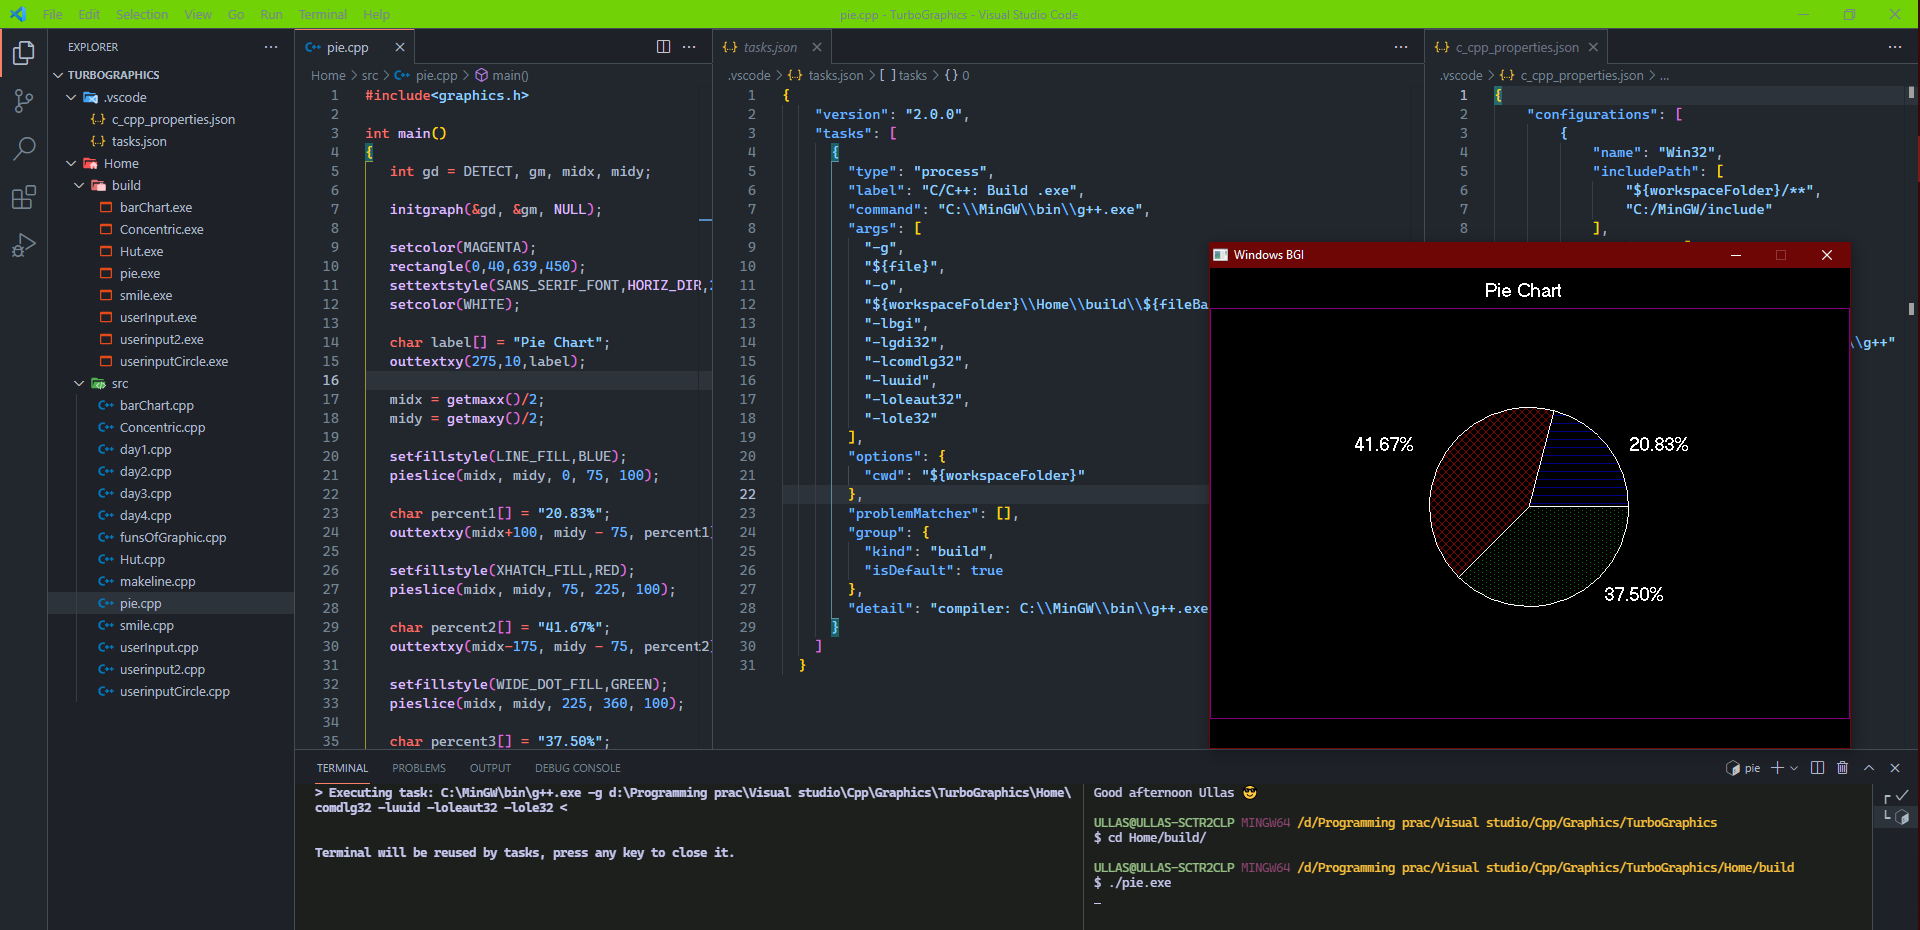Open Hut.exe in the build folder
Image resolution: width=1920 pixels, height=930 pixels.
click(141, 251)
